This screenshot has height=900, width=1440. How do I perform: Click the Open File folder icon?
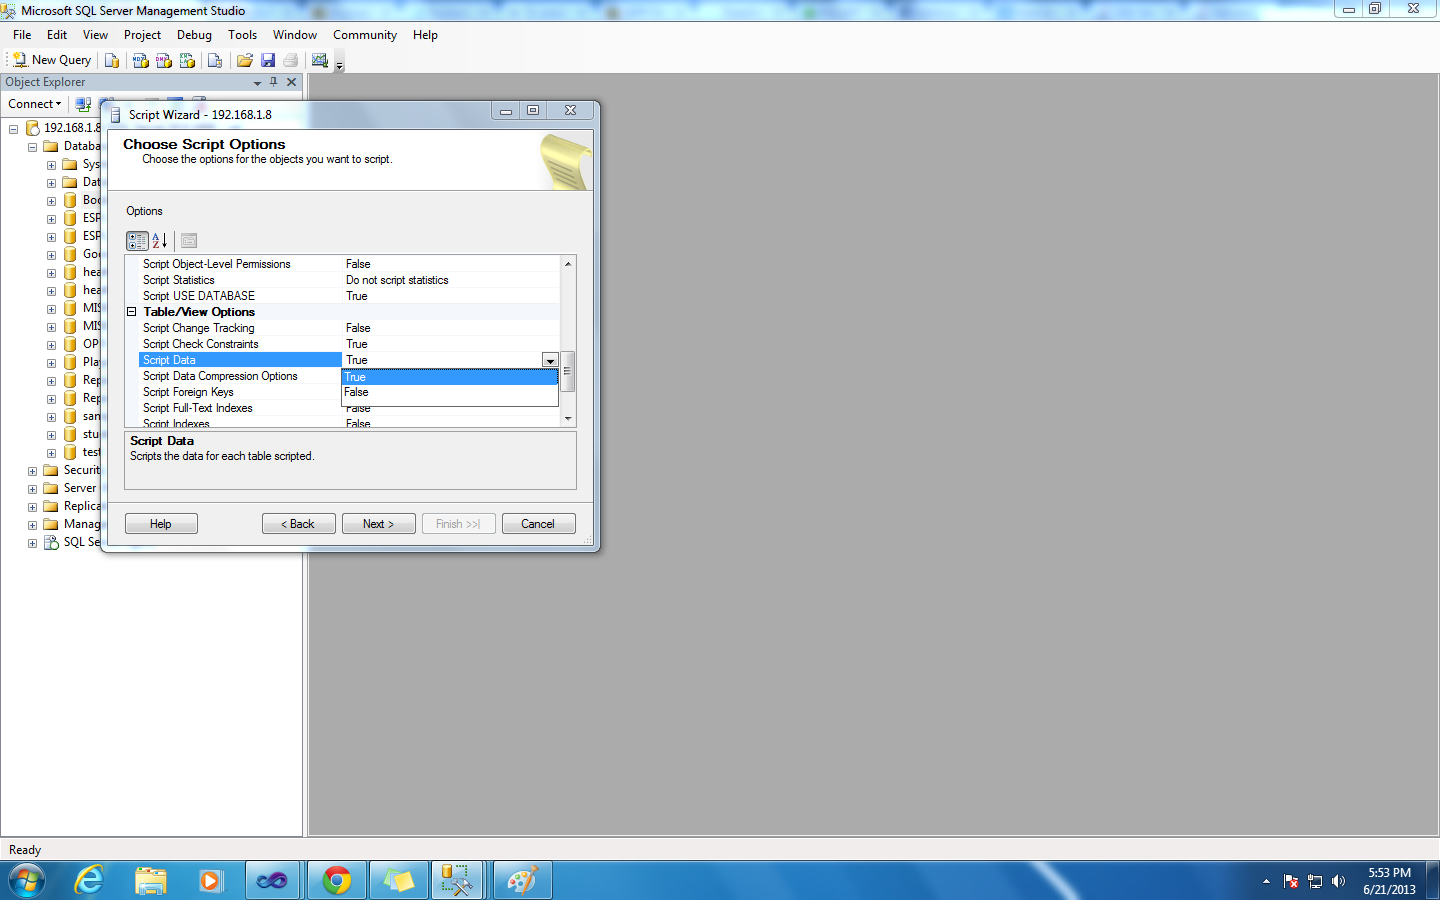click(244, 60)
